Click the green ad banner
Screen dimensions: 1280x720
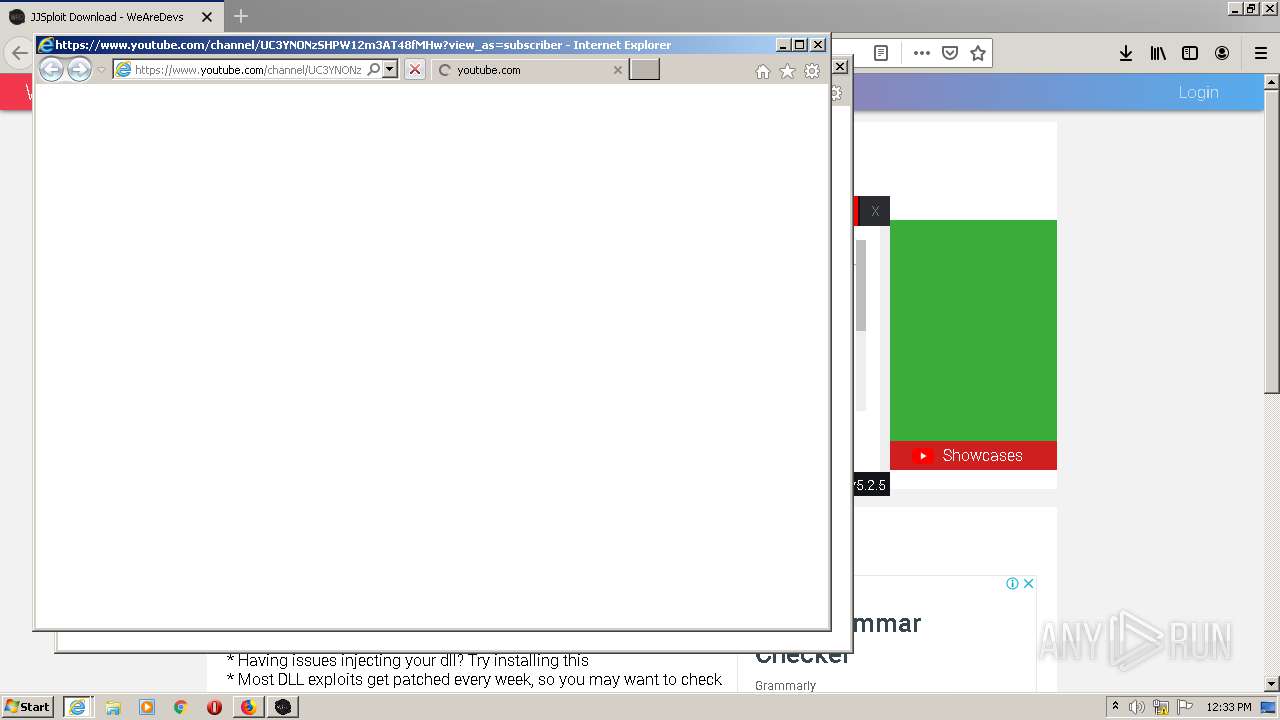973,330
